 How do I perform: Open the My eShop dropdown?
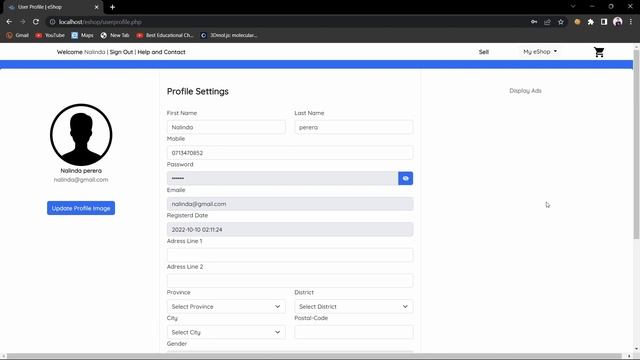[540, 52]
